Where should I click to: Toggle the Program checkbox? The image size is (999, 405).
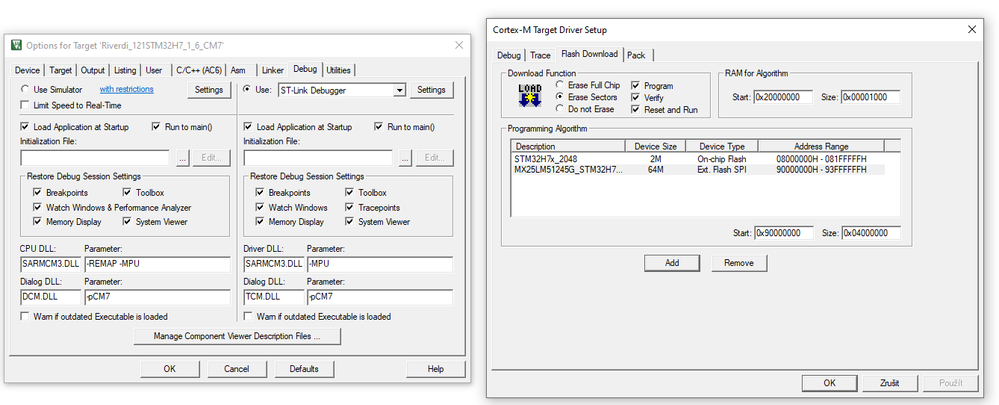pos(635,85)
